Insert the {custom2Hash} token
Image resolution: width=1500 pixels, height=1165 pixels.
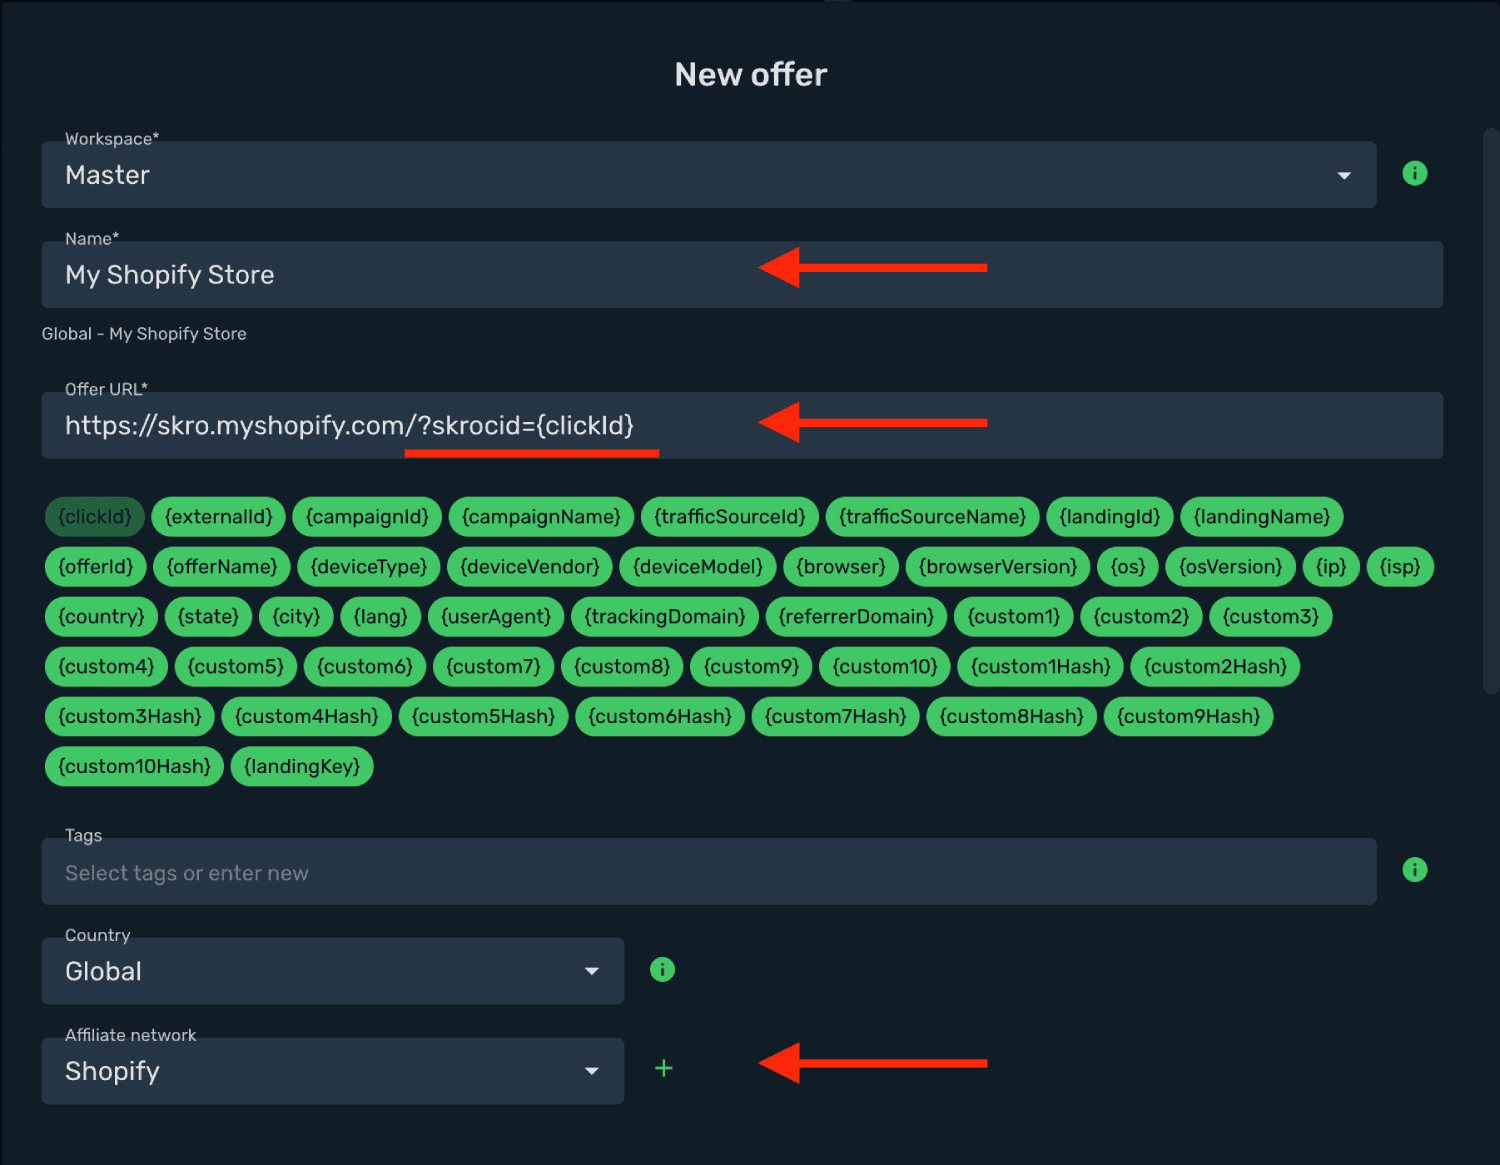(x=1215, y=667)
